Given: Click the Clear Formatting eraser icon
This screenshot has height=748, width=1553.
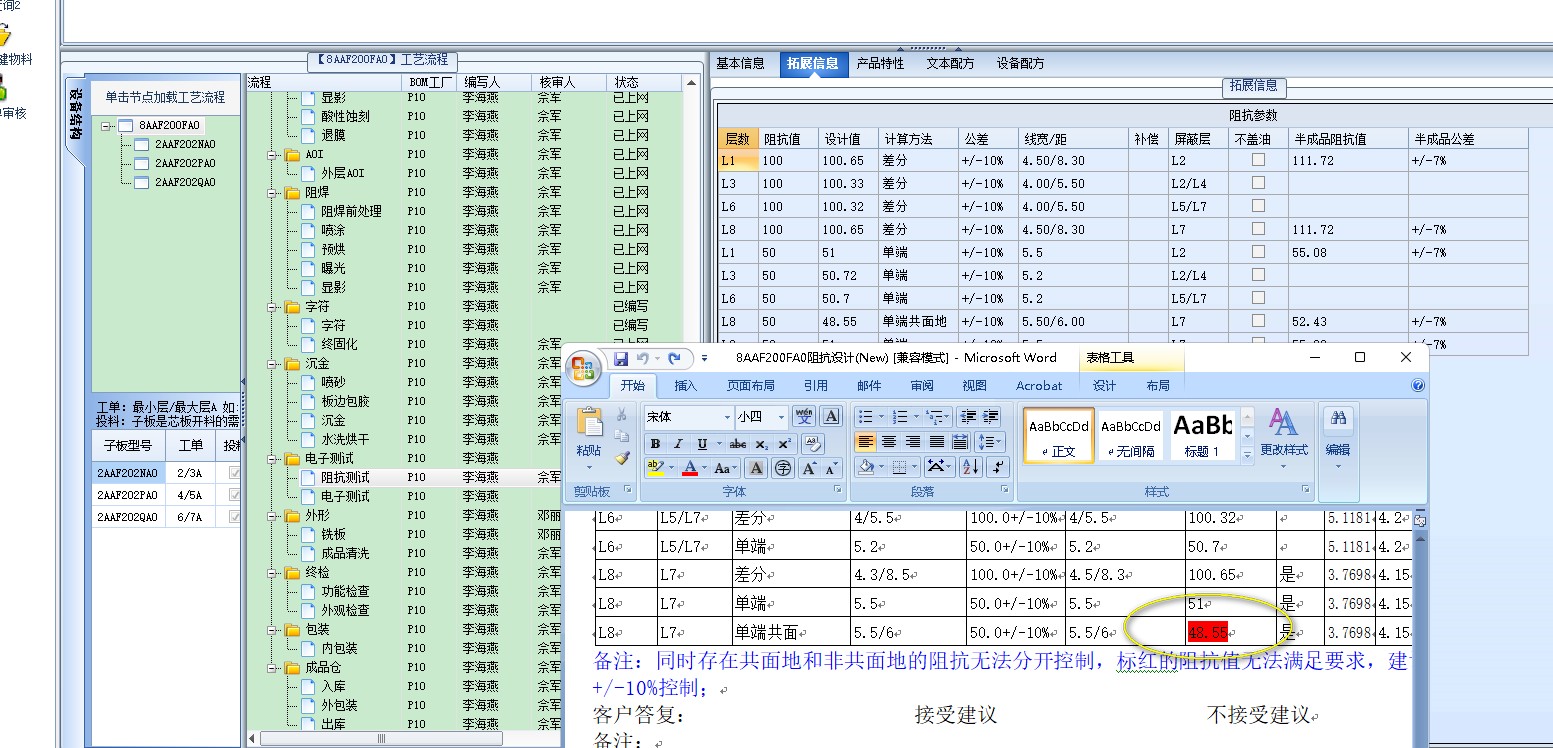Looking at the screenshot, I should point(812,444).
